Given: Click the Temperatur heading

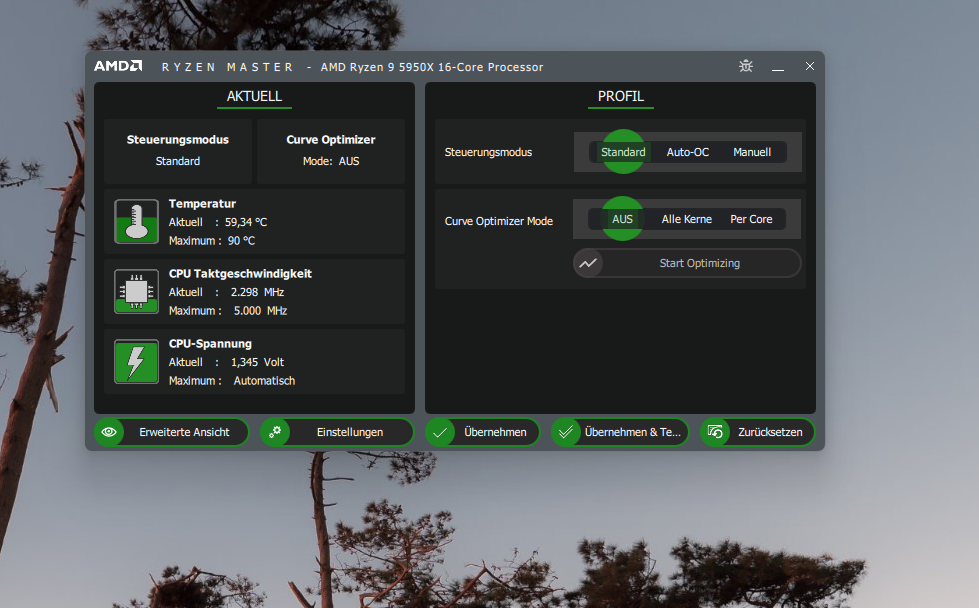Looking at the screenshot, I should tap(202, 203).
